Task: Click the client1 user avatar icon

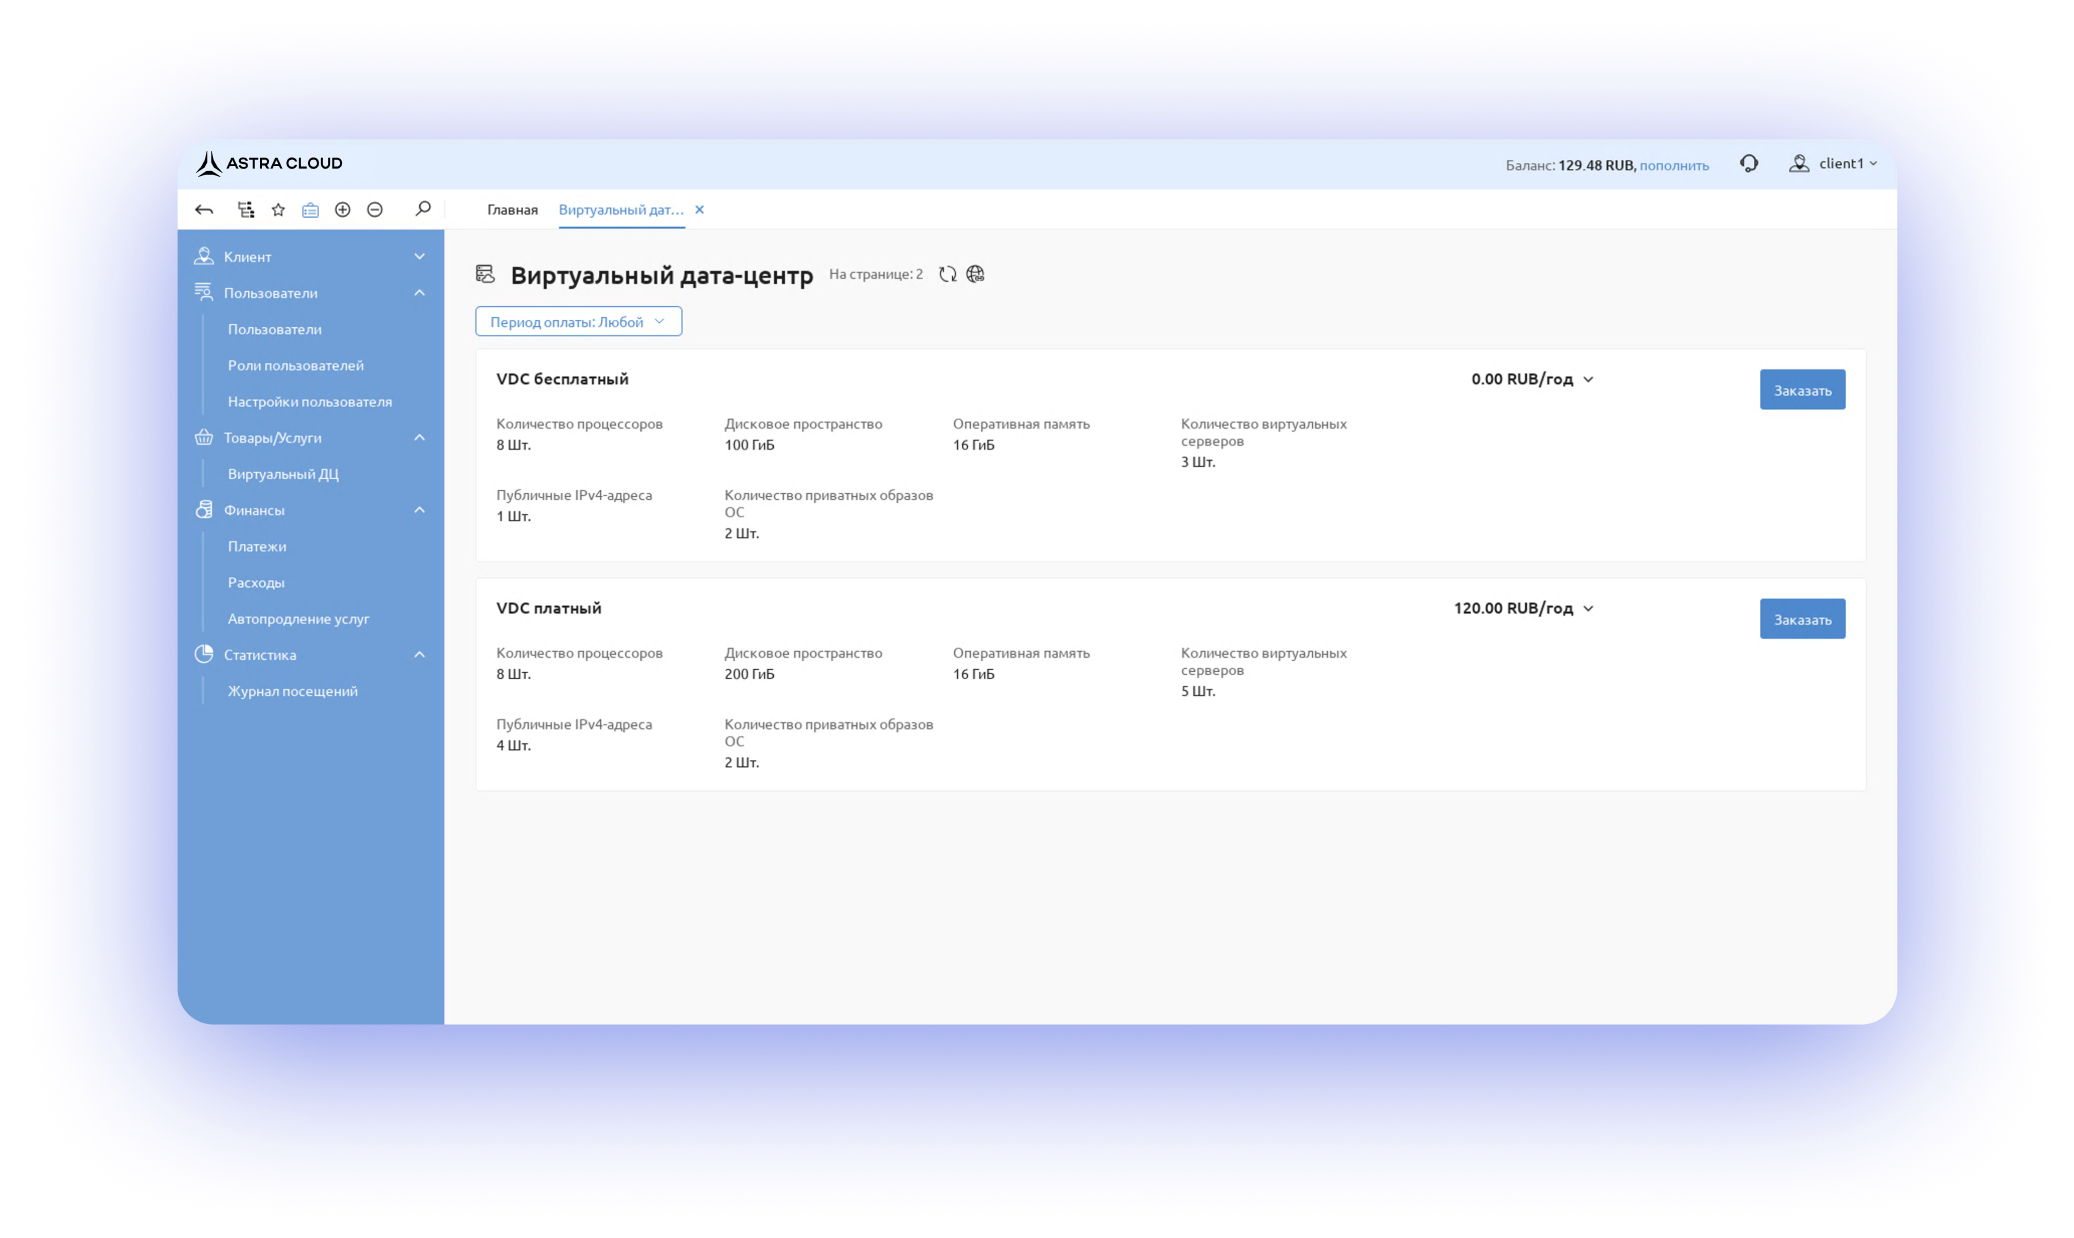Action: tap(1799, 163)
